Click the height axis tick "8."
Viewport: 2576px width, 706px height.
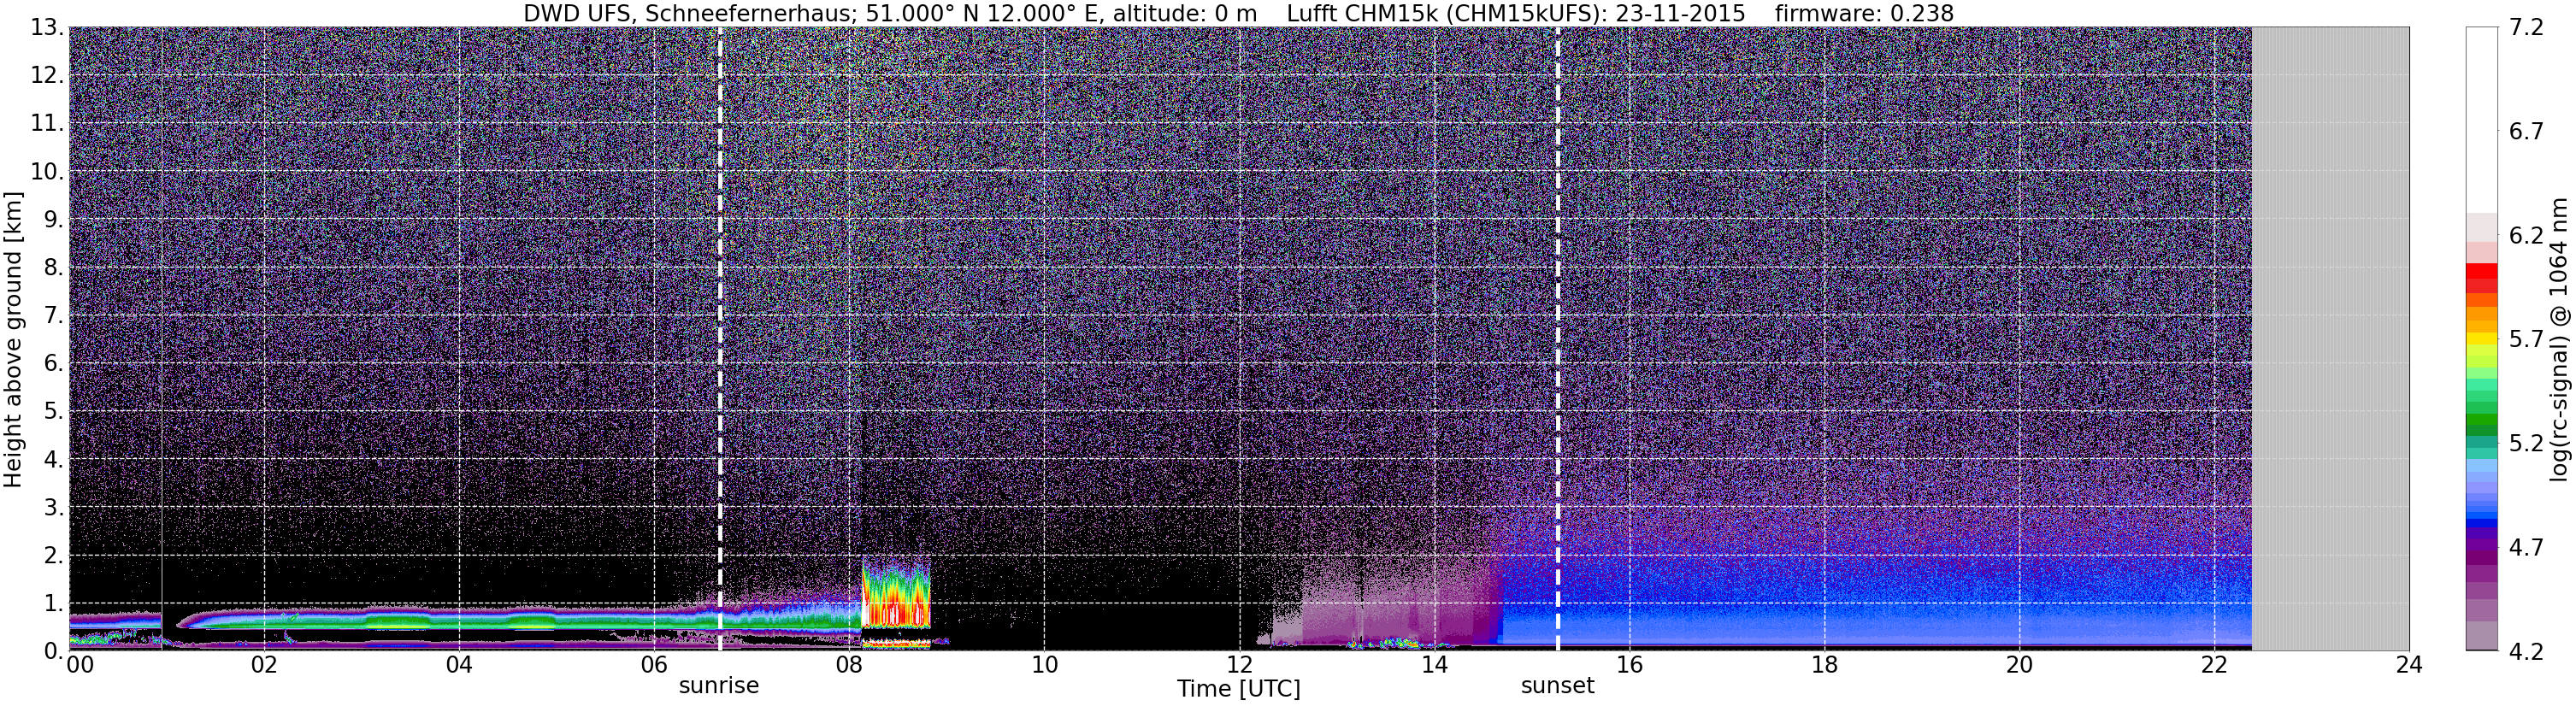point(54,268)
